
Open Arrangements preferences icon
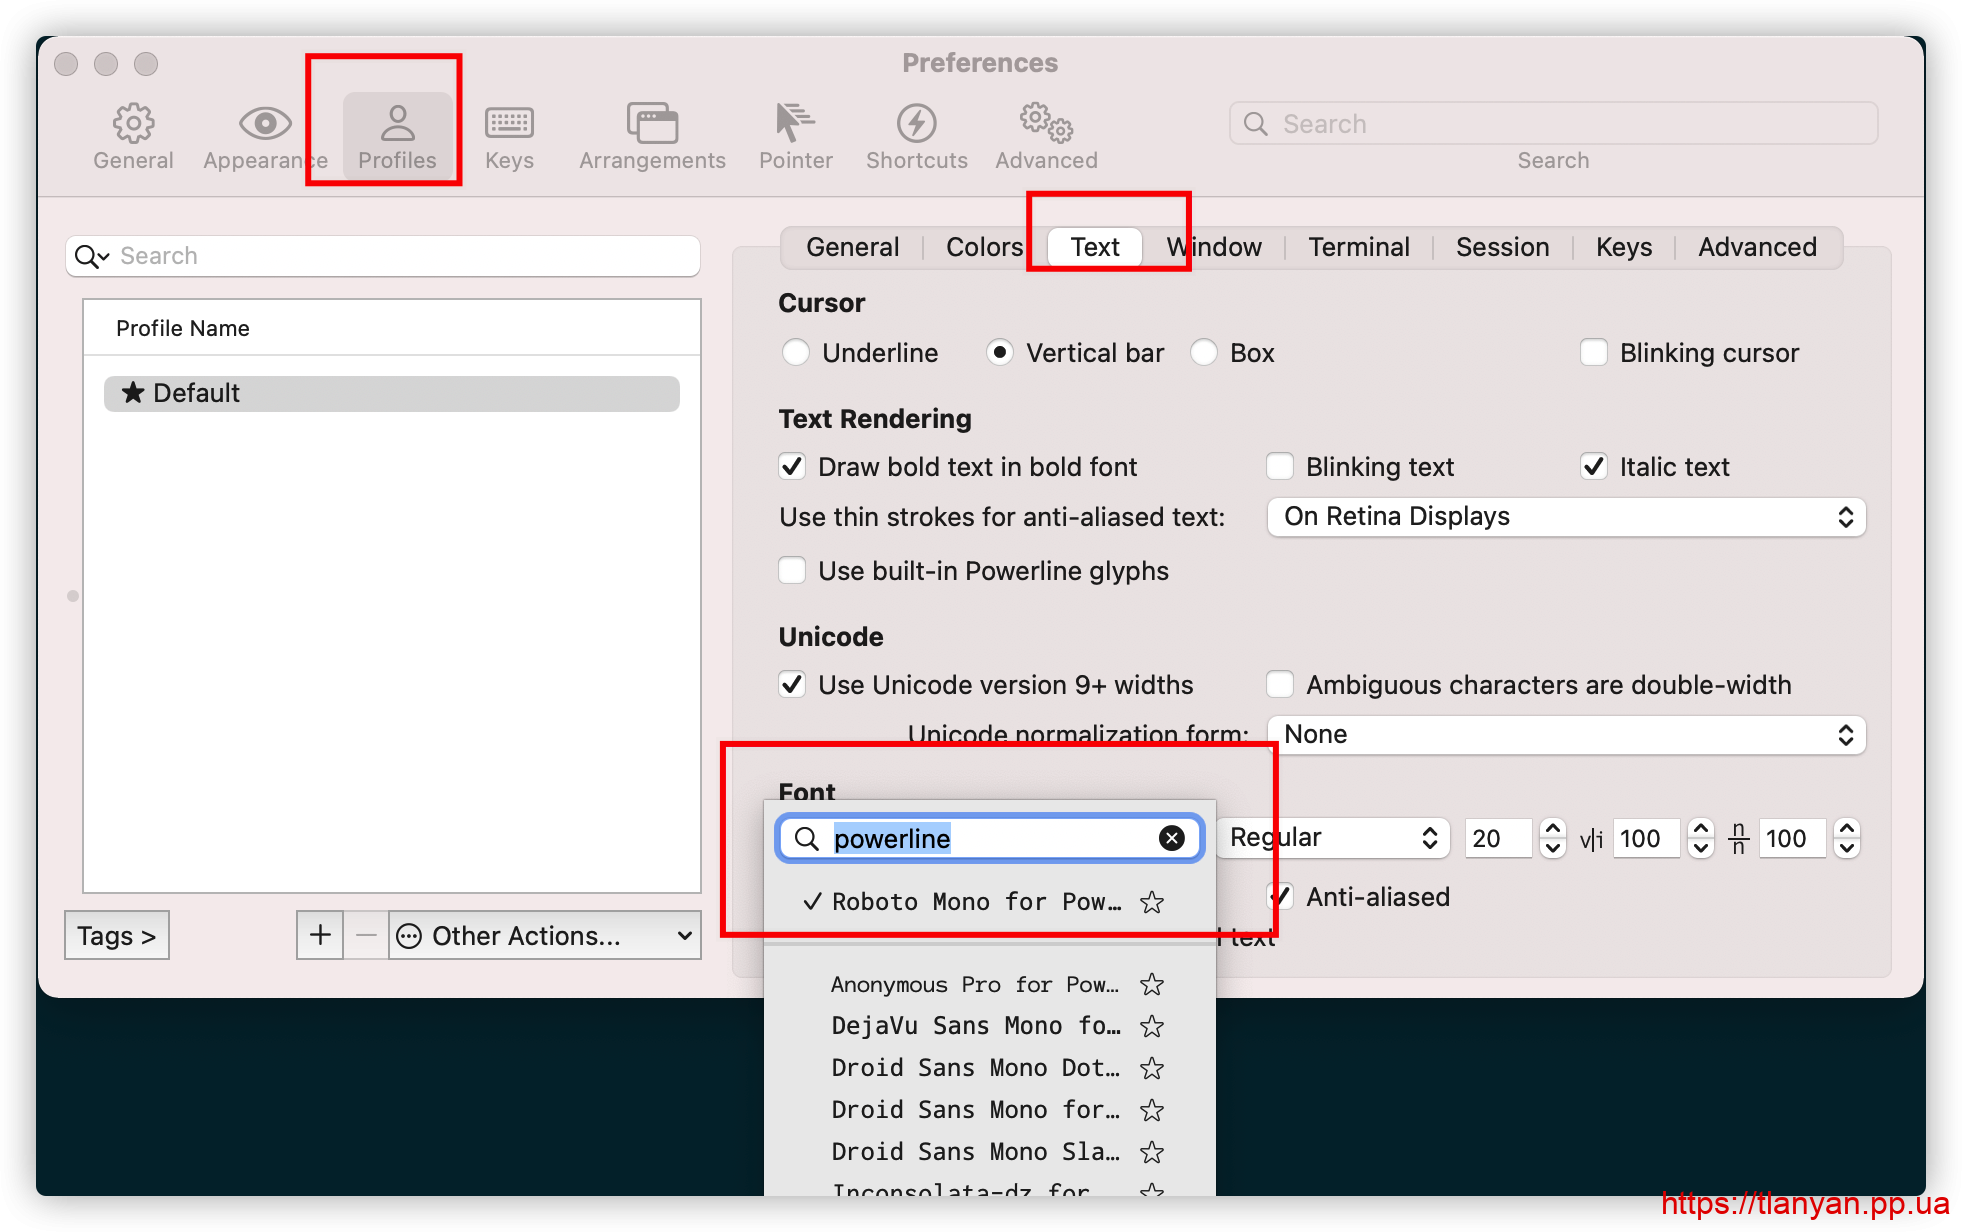coord(652,123)
